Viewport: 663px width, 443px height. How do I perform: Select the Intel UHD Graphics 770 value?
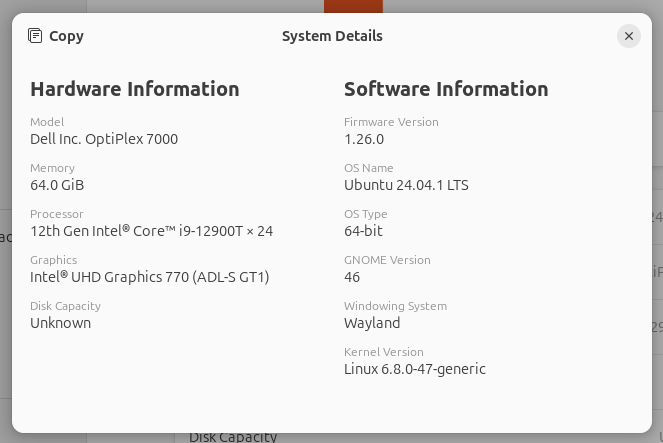(150, 277)
